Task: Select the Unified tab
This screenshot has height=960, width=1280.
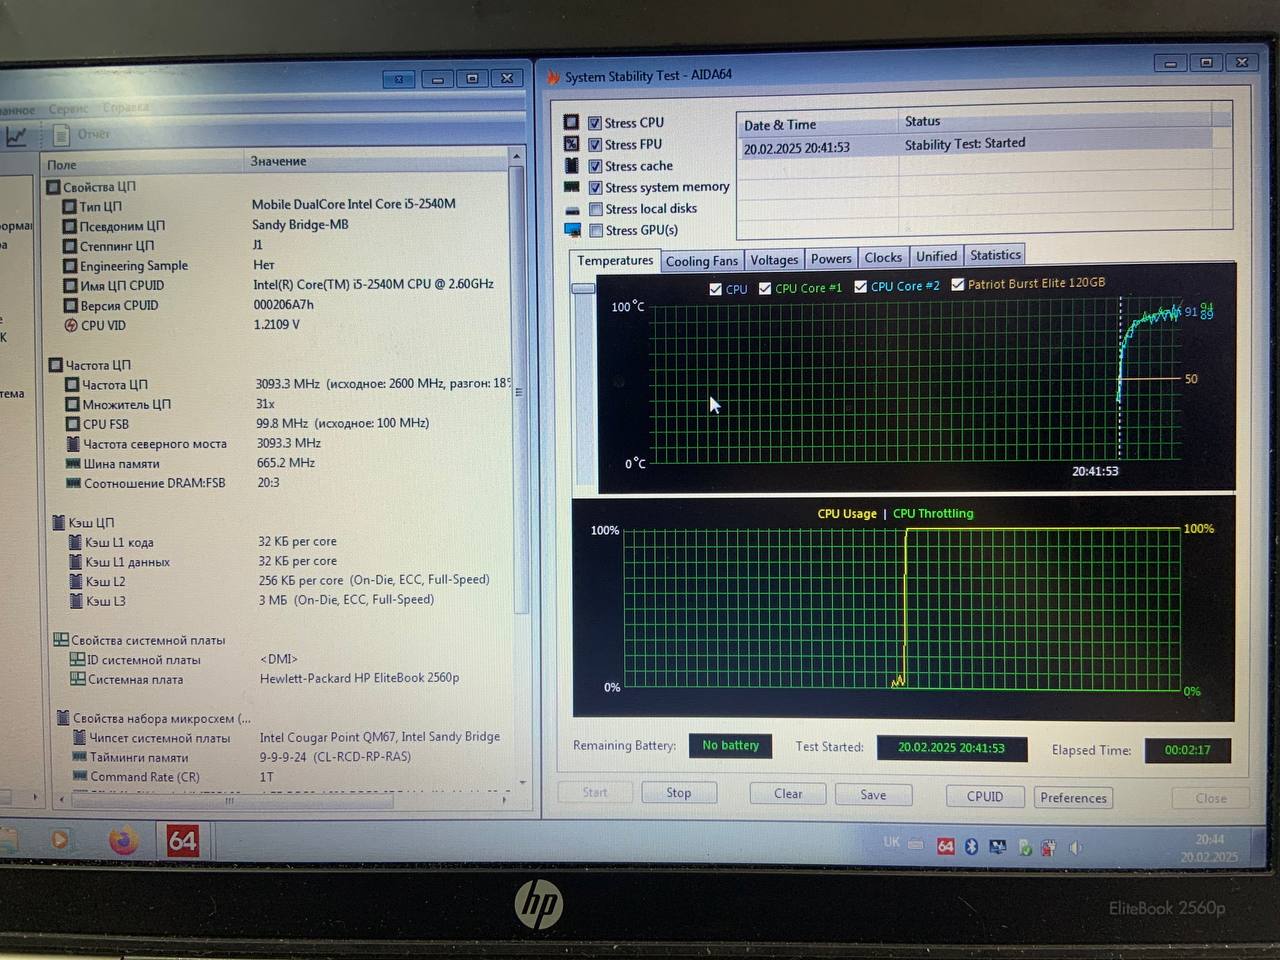Action: pos(936,257)
